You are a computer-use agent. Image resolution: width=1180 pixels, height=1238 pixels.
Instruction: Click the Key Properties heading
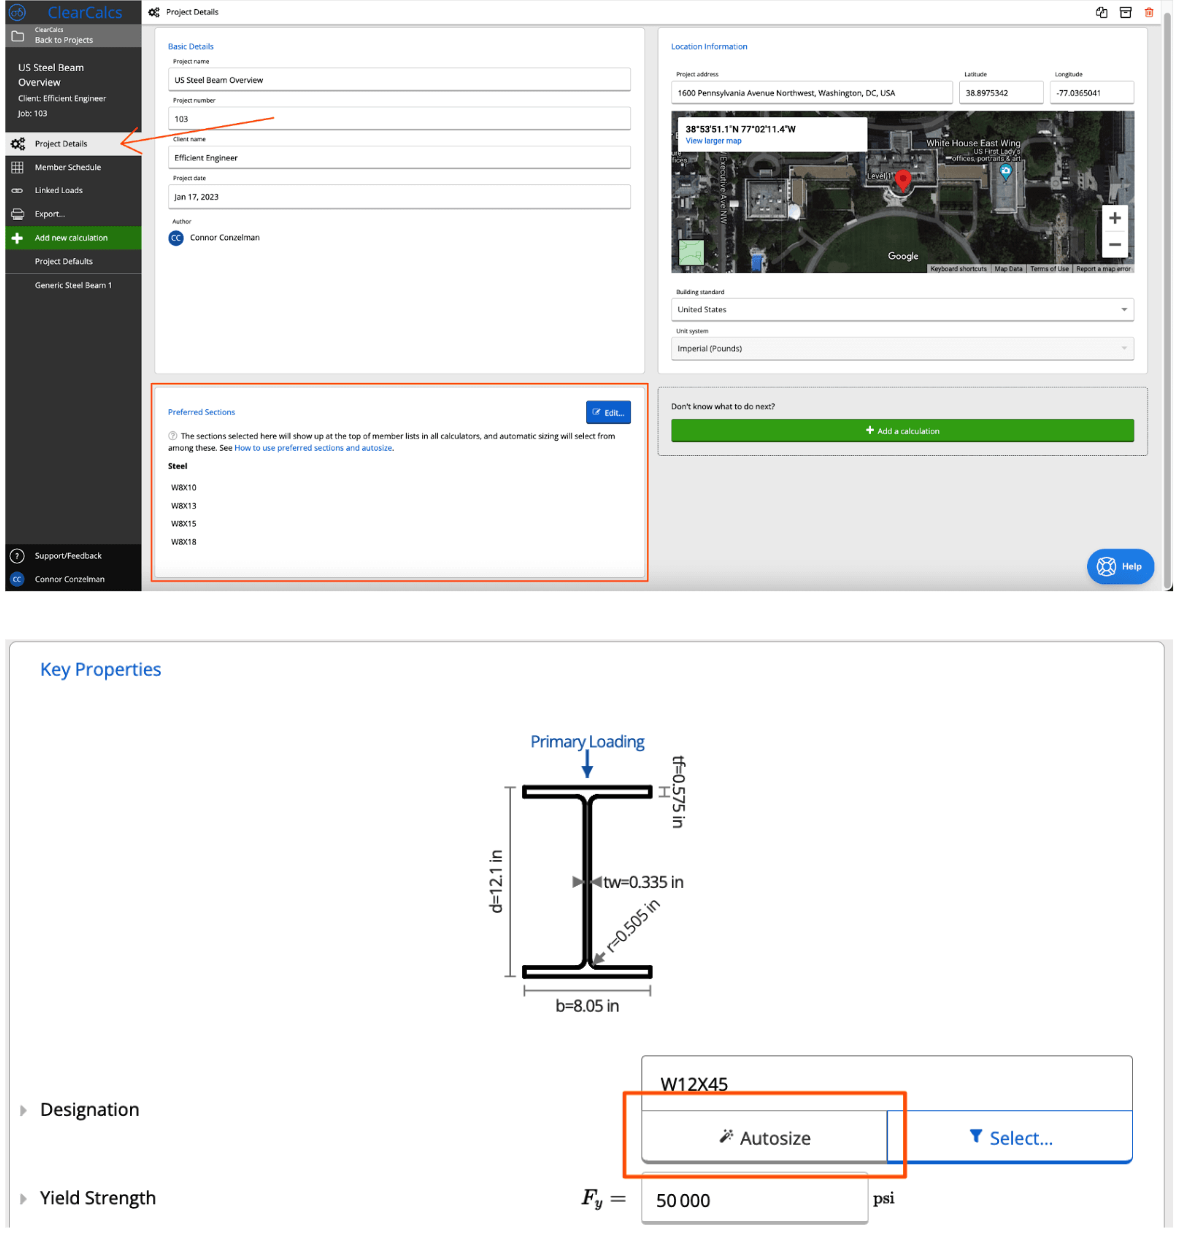click(100, 670)
